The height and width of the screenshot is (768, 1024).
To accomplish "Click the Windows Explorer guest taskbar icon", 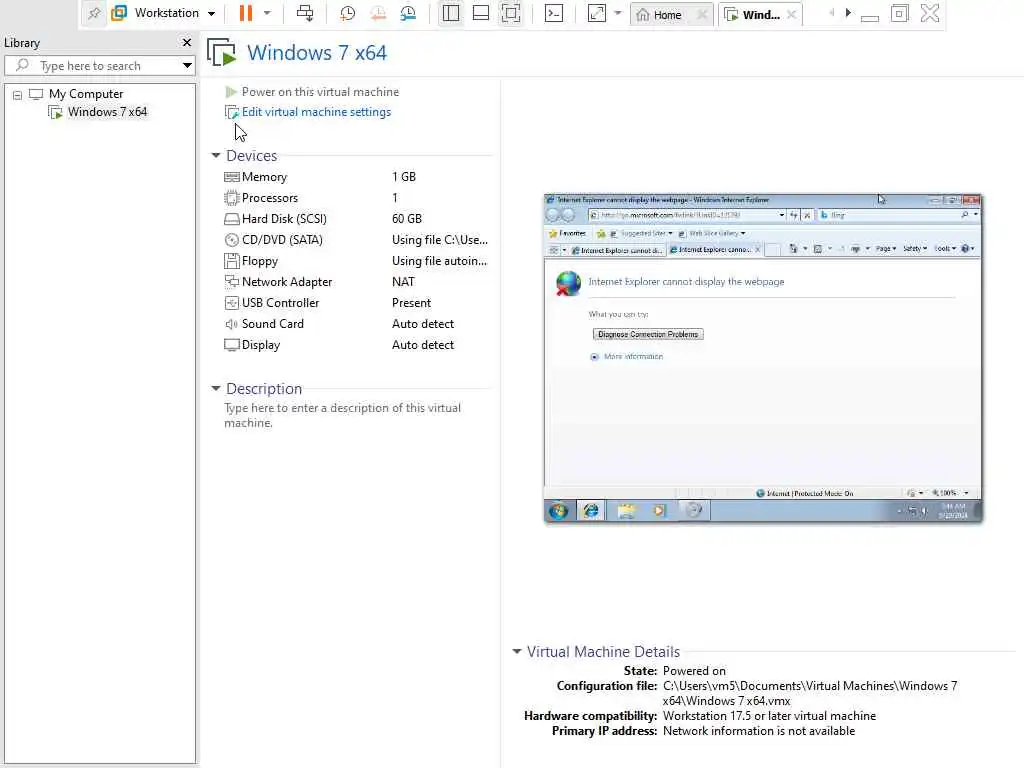I will (x=626, y=511).
